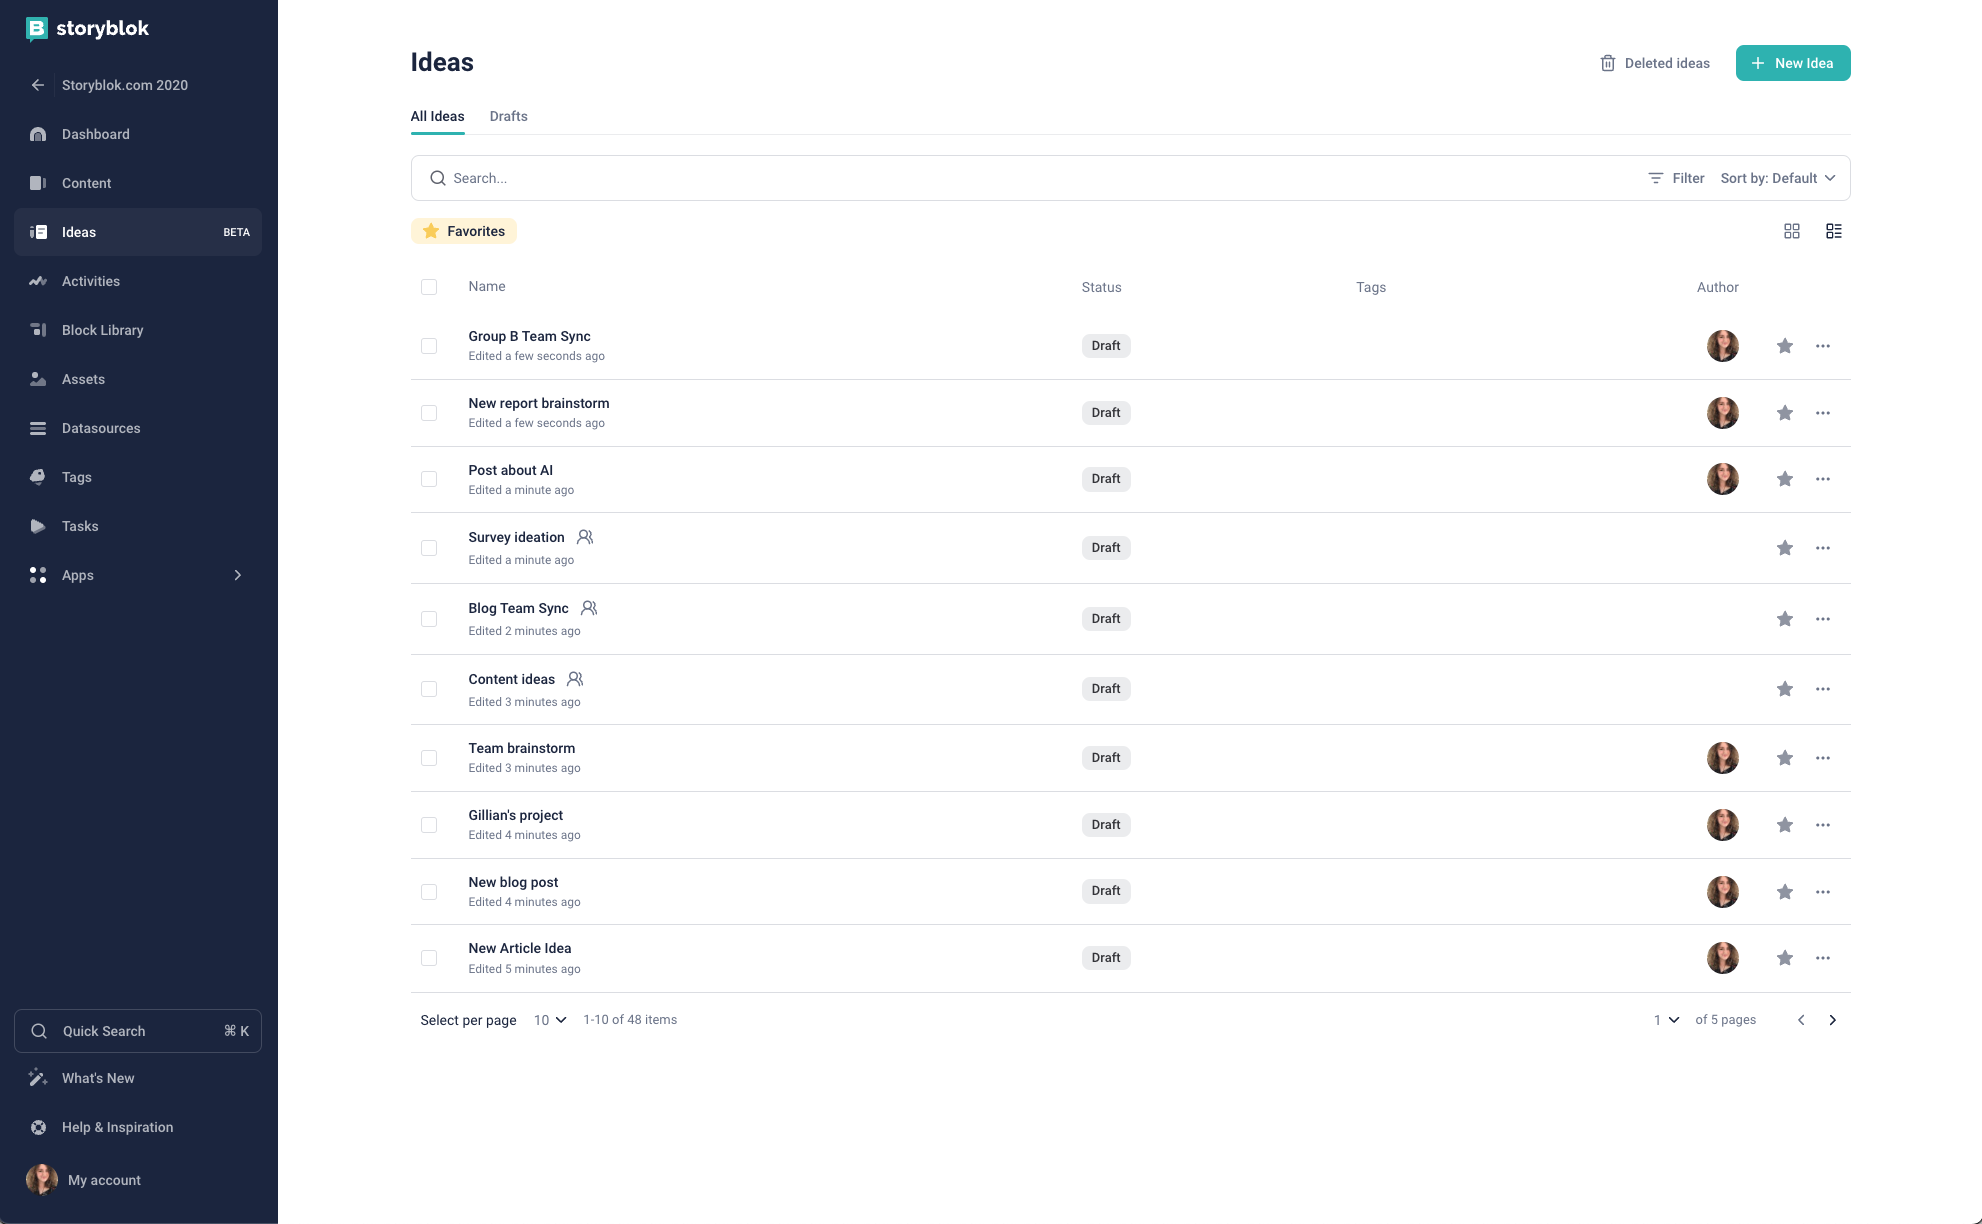Click the shared users icon beside Blog Team Sync

(589, 608)
